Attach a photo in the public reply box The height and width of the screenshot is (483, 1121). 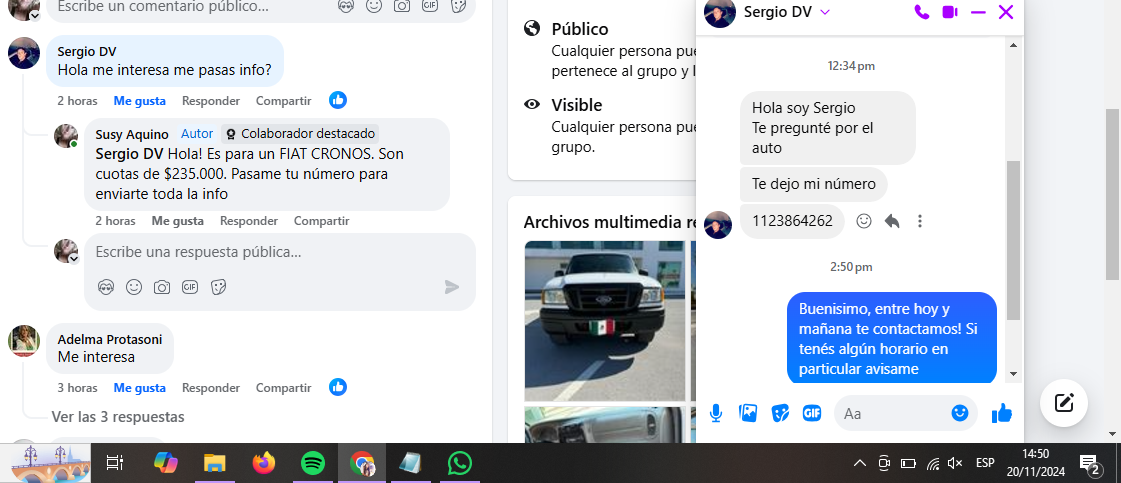[162, 287]
